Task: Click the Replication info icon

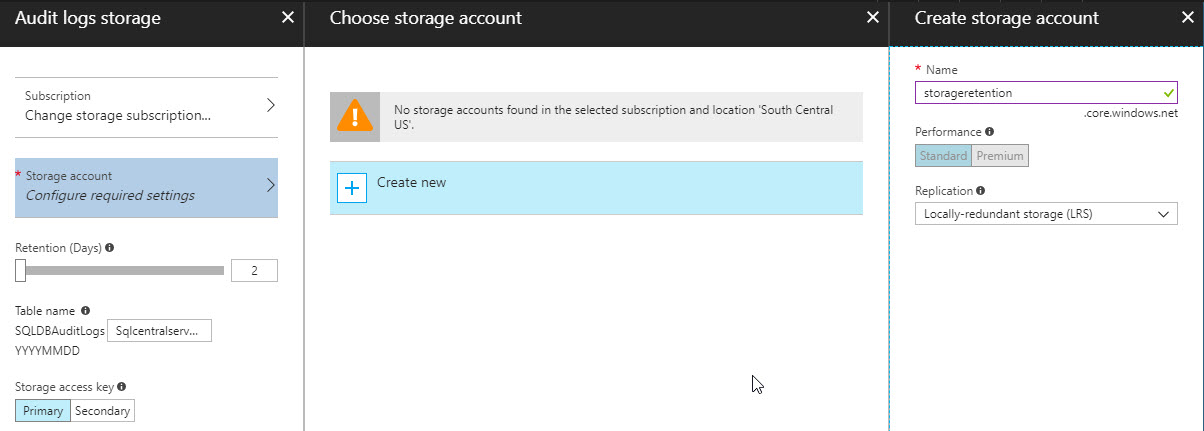Action: click(x=981, y=190)
